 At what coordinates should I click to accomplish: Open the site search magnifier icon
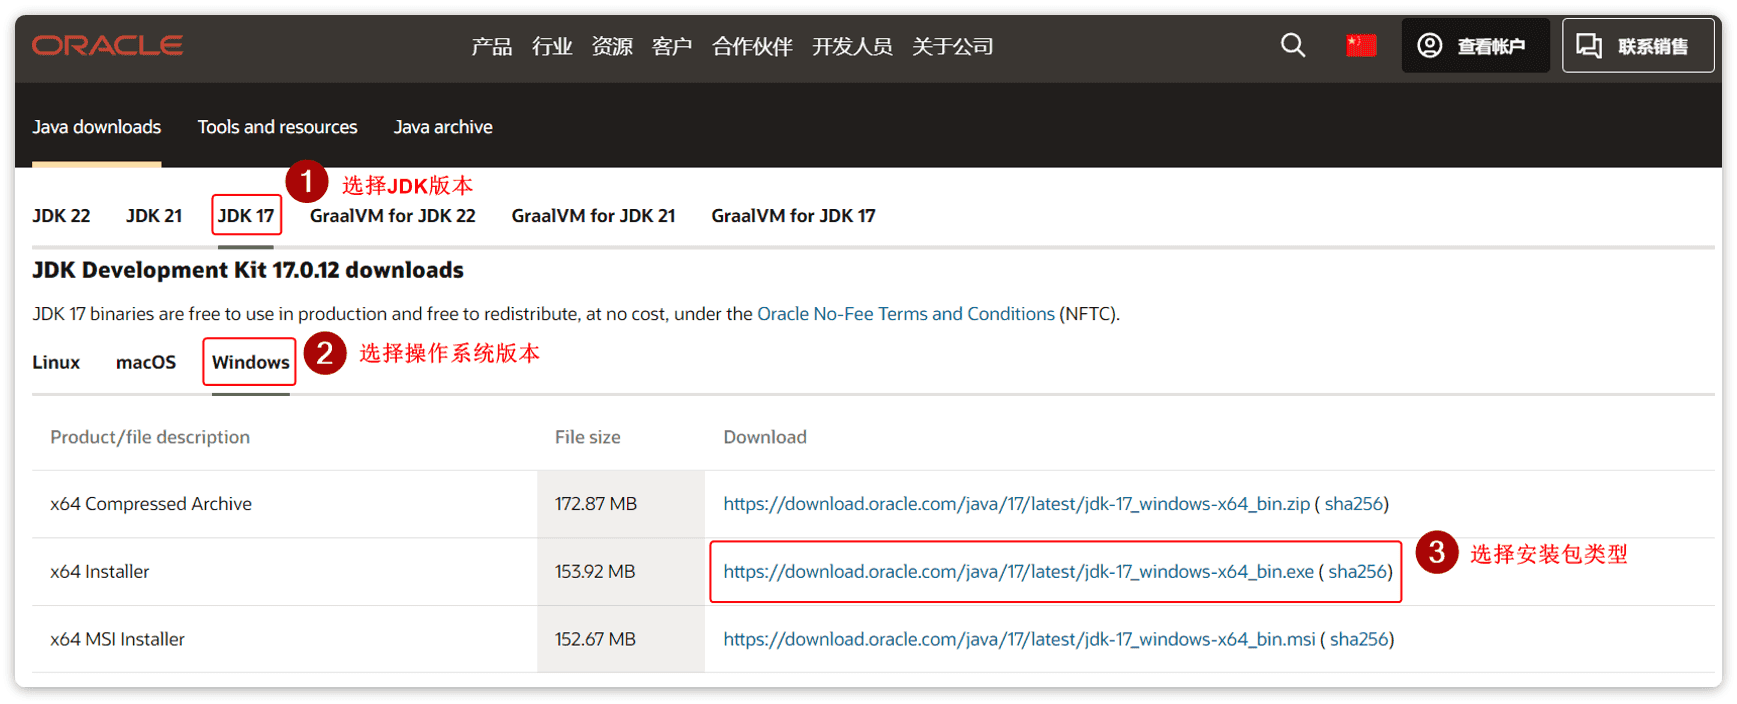[x=1293, y=45]
